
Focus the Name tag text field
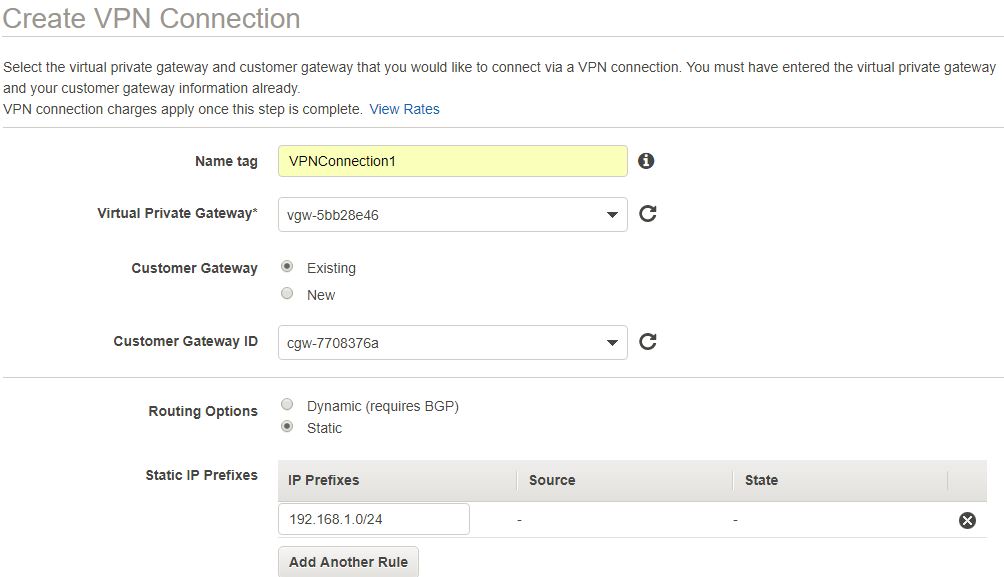(x=453, y=161)
